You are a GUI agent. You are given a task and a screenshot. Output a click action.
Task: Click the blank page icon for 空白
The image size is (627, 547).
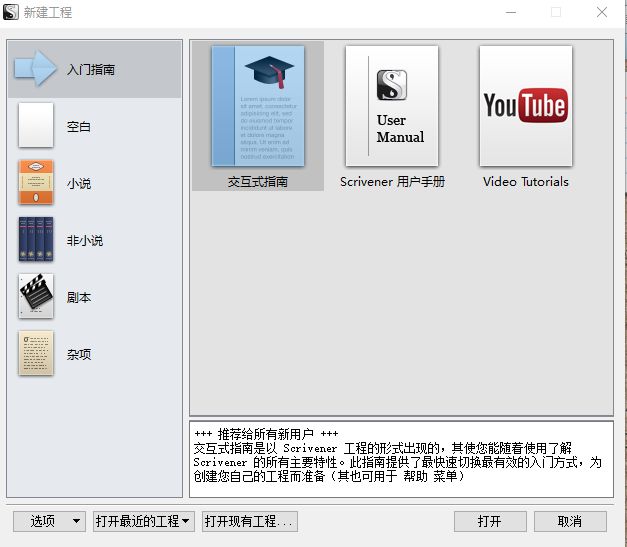pyautogui.click(x=36, y=125)
